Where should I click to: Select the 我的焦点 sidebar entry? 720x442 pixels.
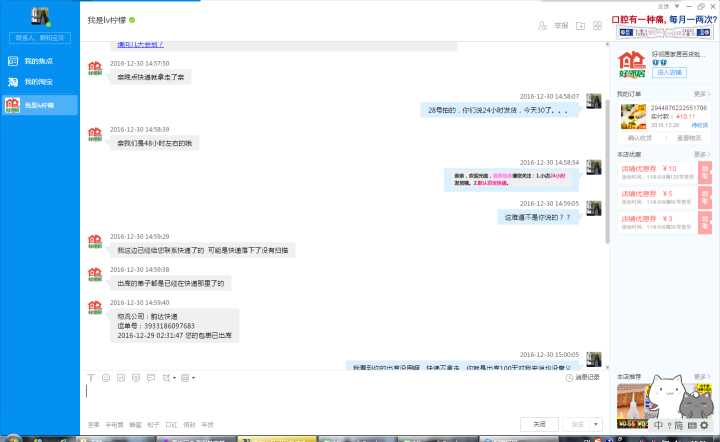40,61
